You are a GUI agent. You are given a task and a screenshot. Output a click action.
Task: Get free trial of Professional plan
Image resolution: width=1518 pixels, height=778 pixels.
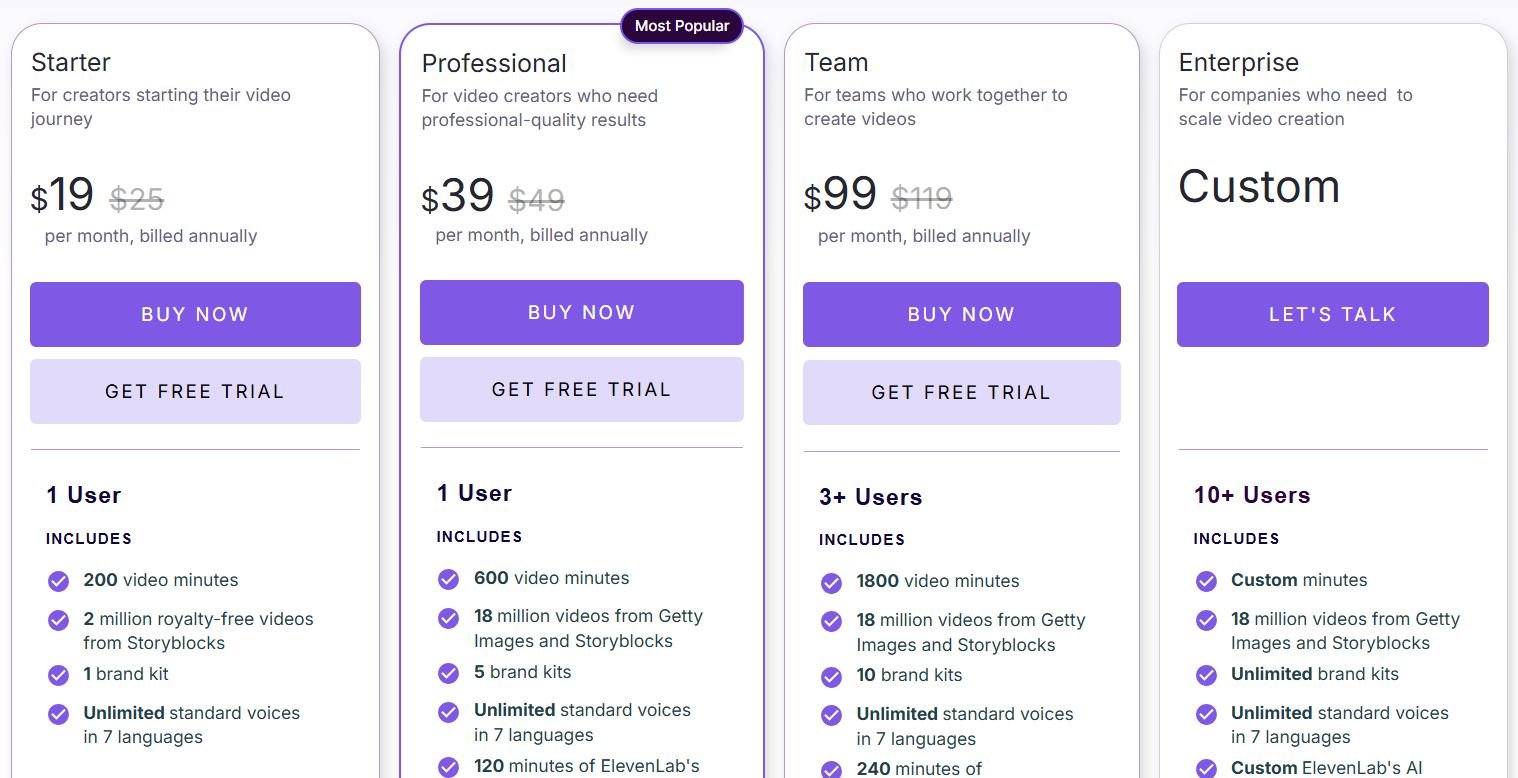pos(582,389)
